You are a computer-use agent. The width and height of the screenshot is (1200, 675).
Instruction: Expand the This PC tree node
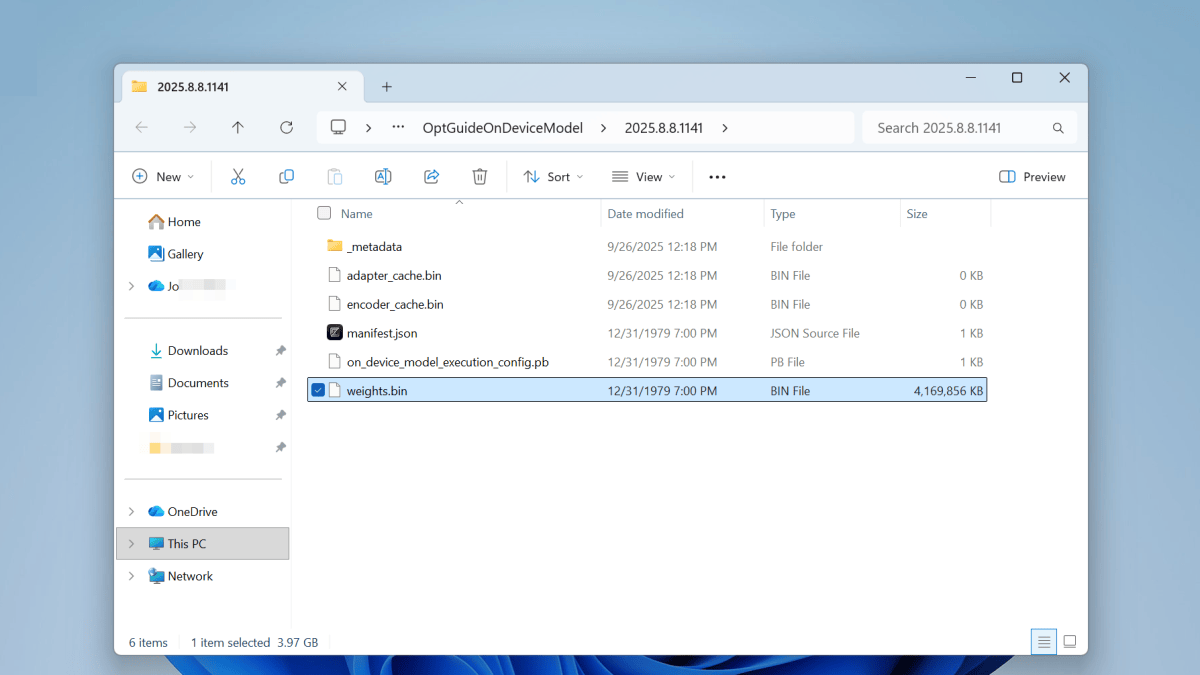(x=131, y=544)
